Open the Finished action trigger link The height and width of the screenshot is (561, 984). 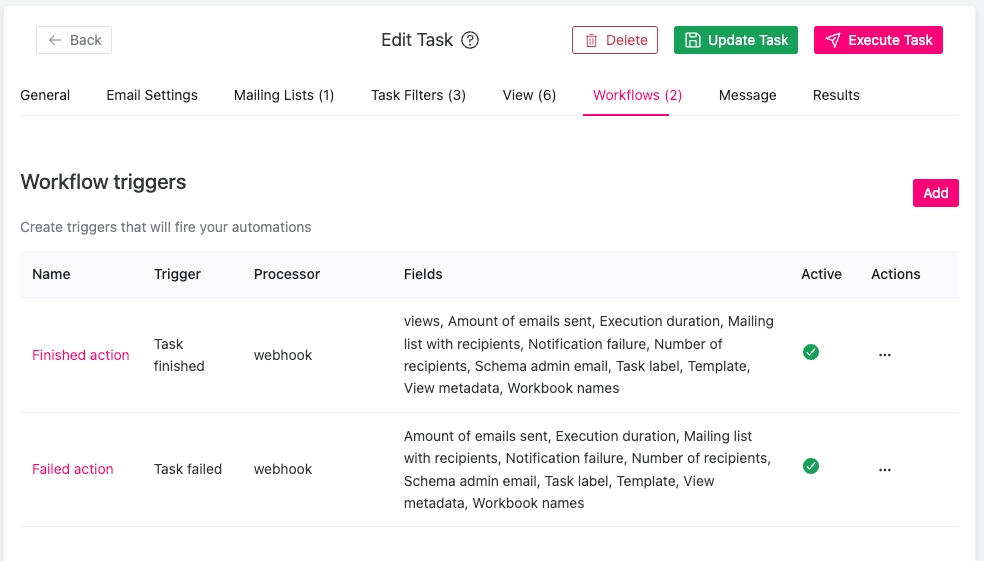click(x=81, y=355)
